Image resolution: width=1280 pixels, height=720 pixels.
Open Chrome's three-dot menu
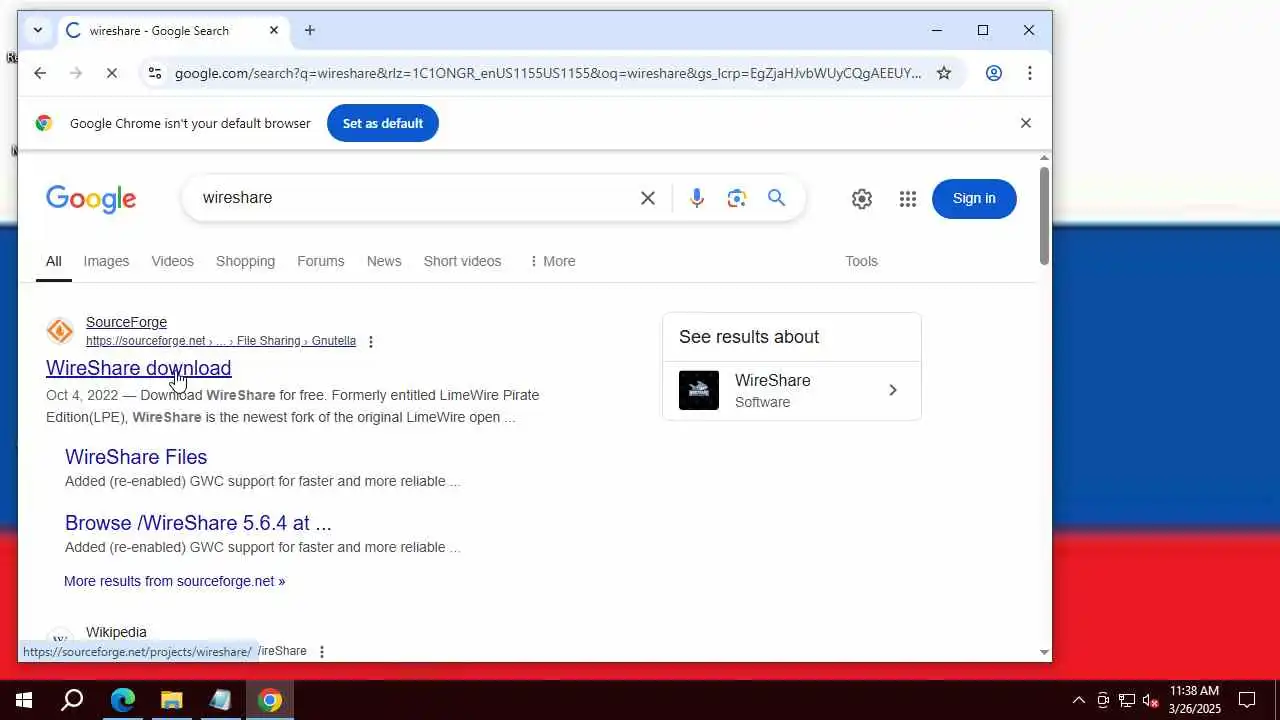point(1029,73)
